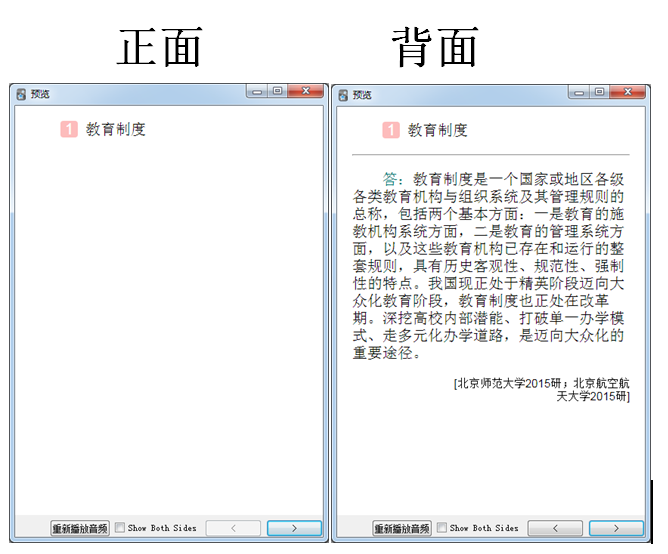
Task: Go to next card in right preview window
Action: coord(616,528)
